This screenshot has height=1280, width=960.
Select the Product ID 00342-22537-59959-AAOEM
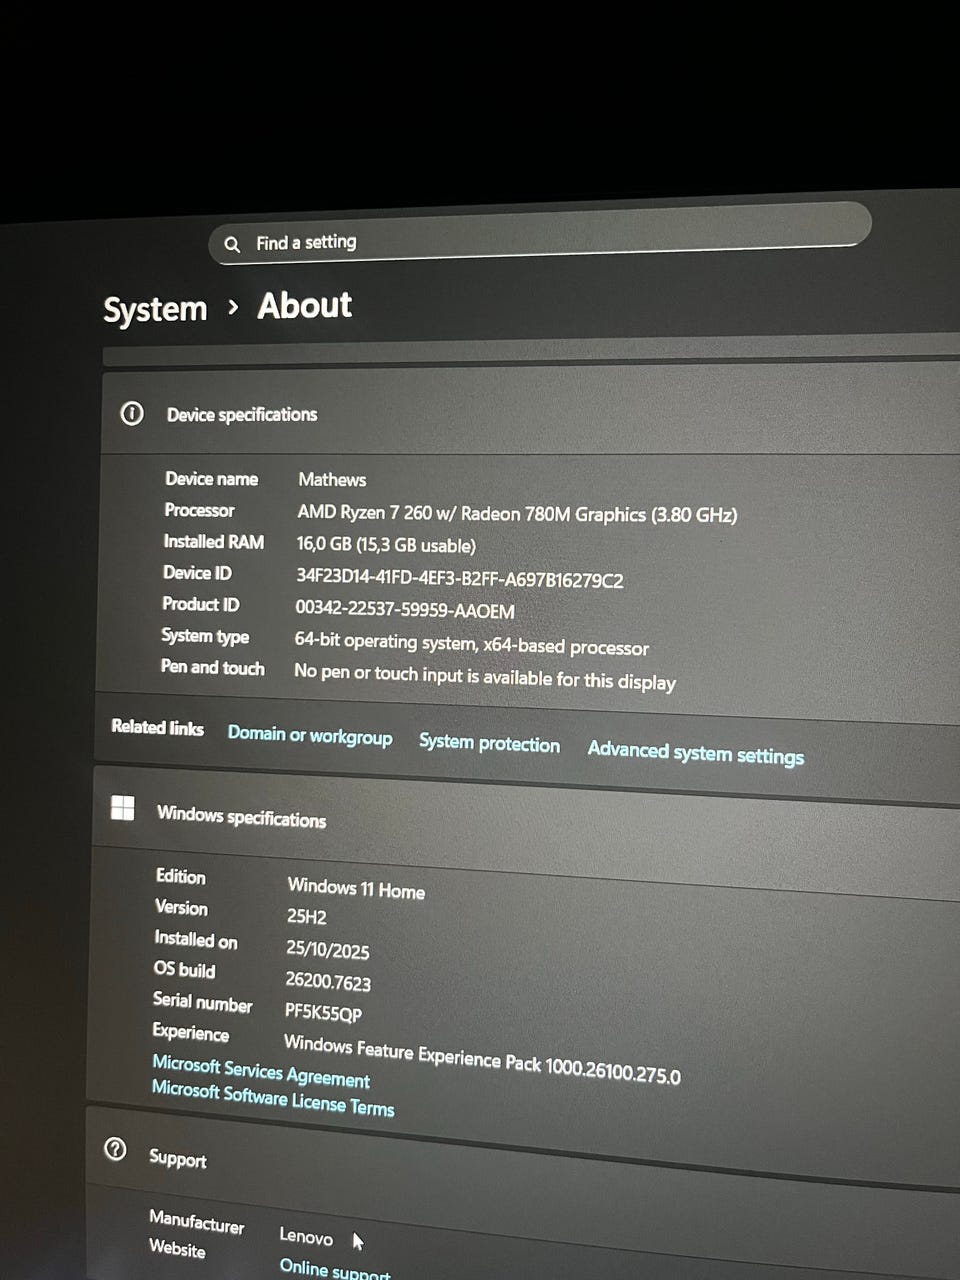click(x=405, y=610)
